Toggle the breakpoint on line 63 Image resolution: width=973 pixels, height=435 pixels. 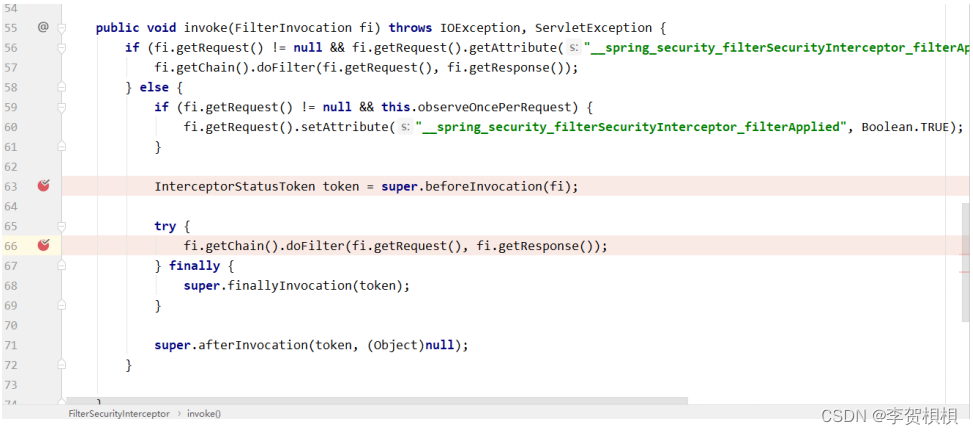click(43, 185)
